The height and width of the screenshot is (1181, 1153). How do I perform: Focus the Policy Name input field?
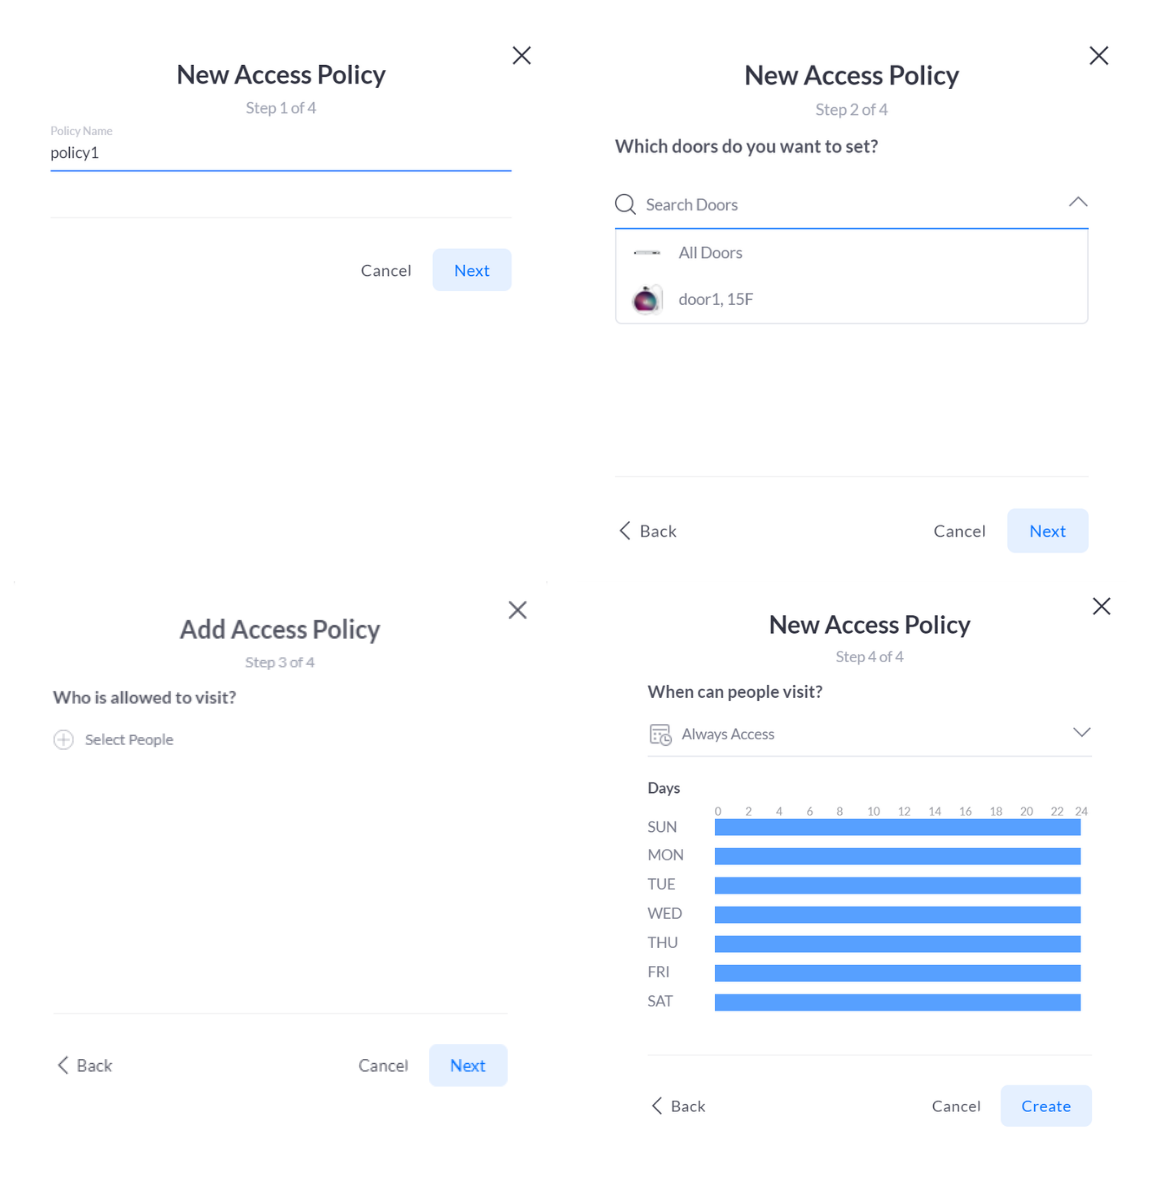(280, 153)
